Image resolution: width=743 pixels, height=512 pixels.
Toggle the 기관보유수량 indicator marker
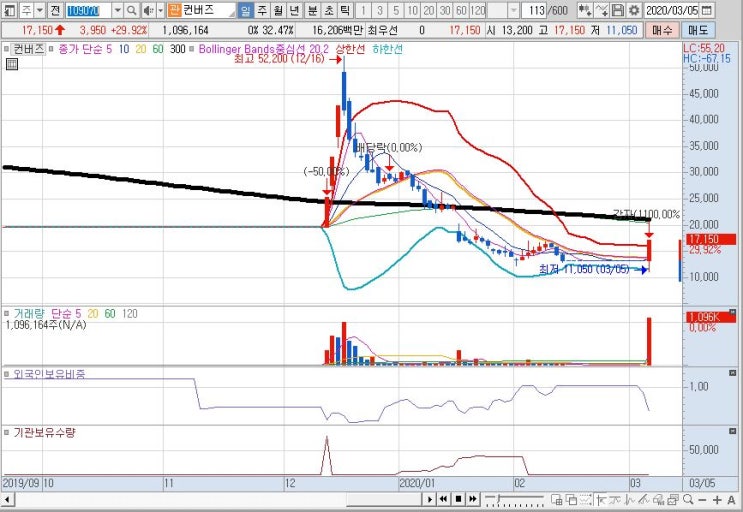pos(7,432)
